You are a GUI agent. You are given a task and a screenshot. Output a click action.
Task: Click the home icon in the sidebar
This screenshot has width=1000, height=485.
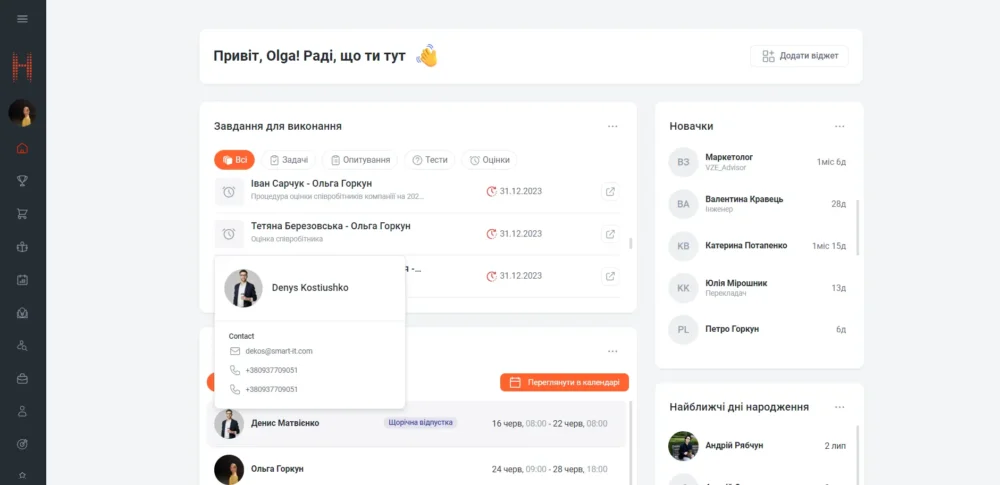[22, 149]
